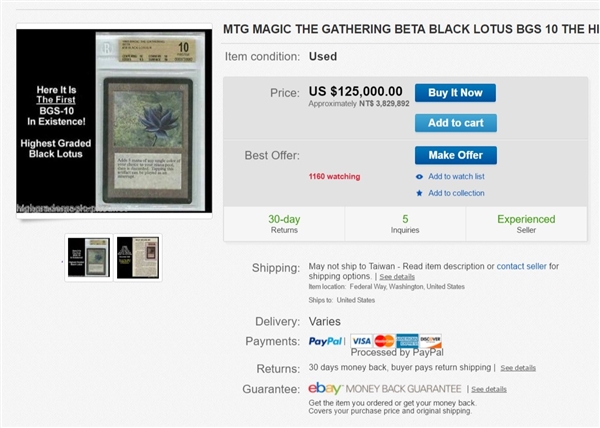Viewport: 600px width, 428px height.
Task: Click the eye icon beside Add to watch list
Action: point(420,177)
